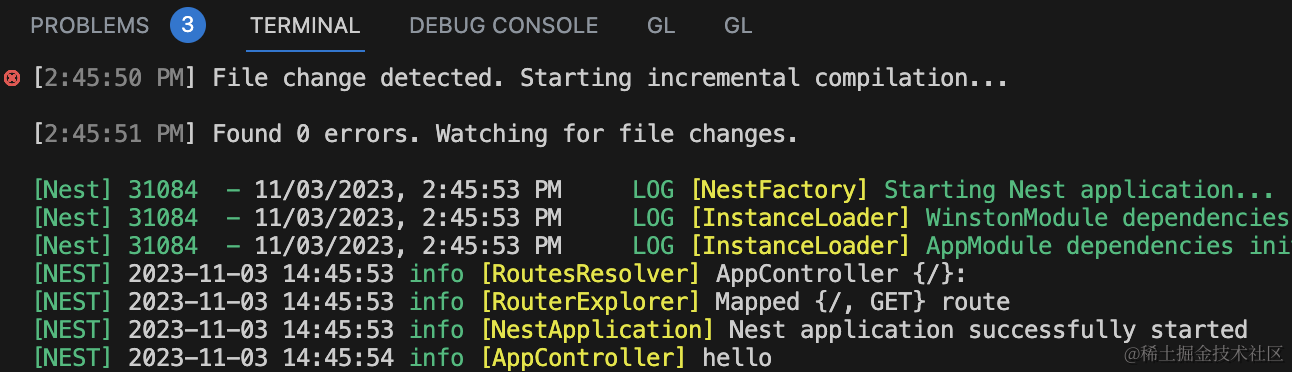1292x372 pixels.
Task: Click the [NestApplication] label in the log
Action: click(597, 330)
